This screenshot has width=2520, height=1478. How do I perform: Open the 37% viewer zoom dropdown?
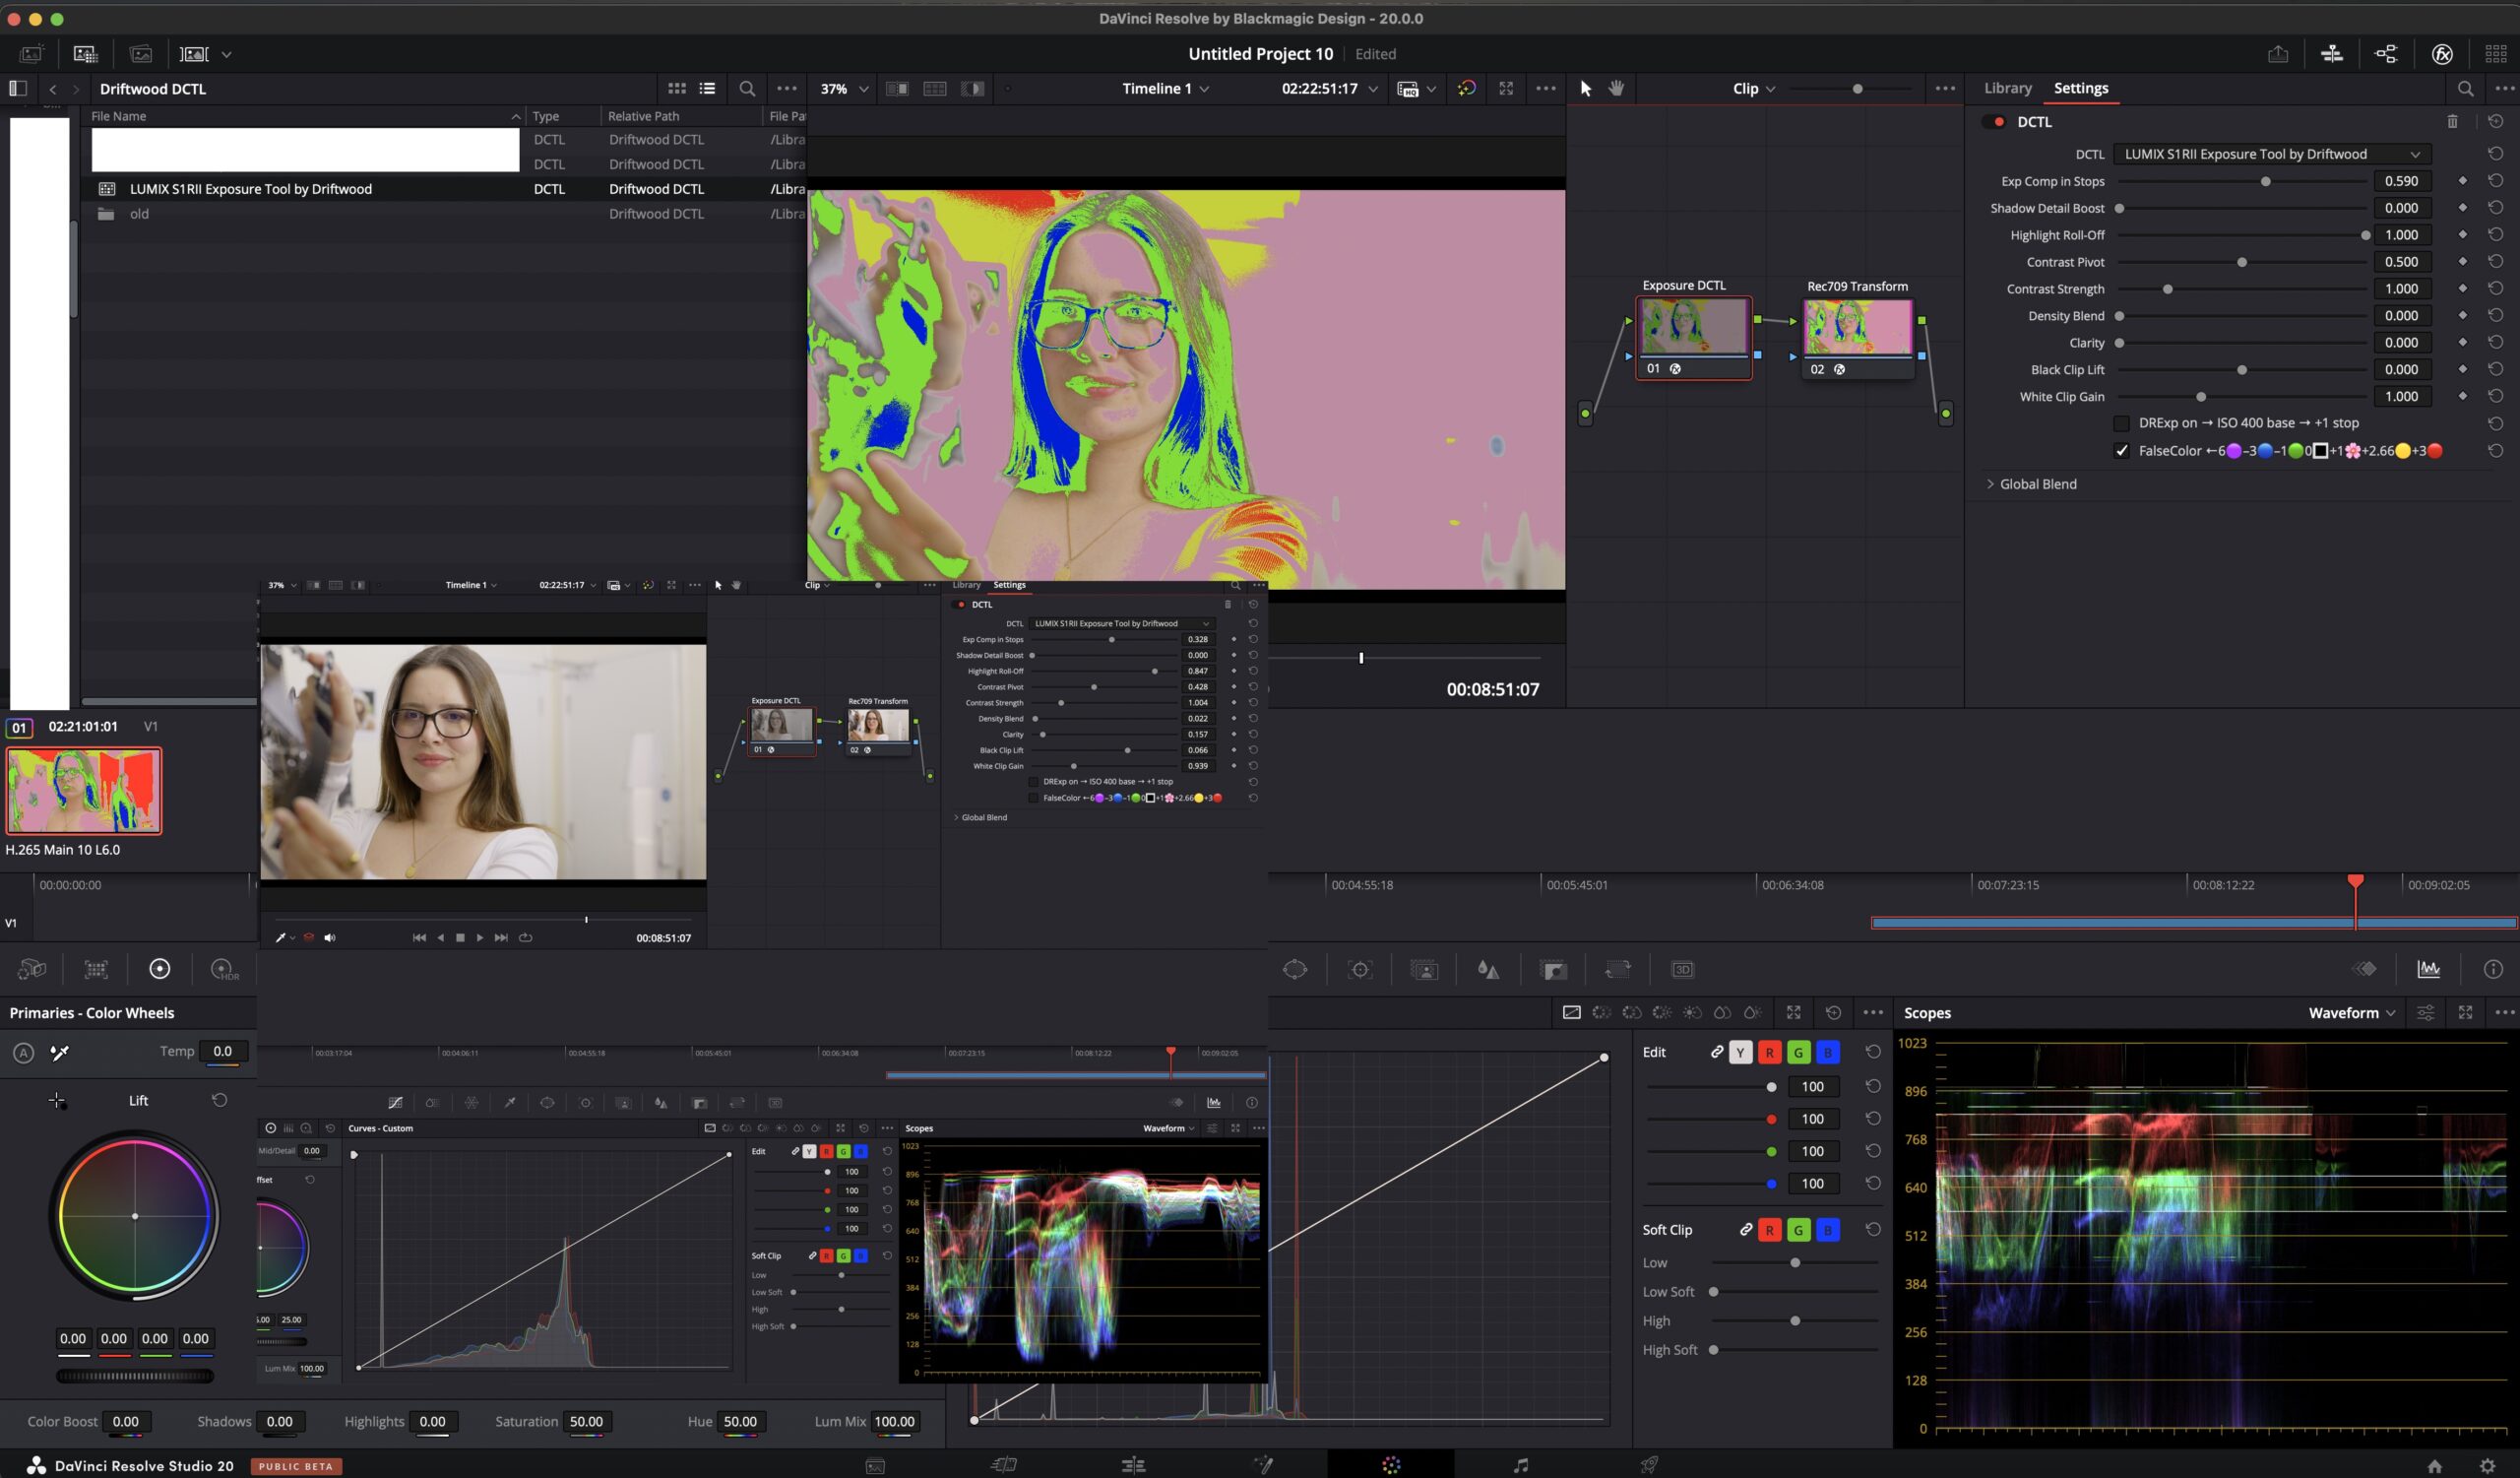click(x=844, y=88)
